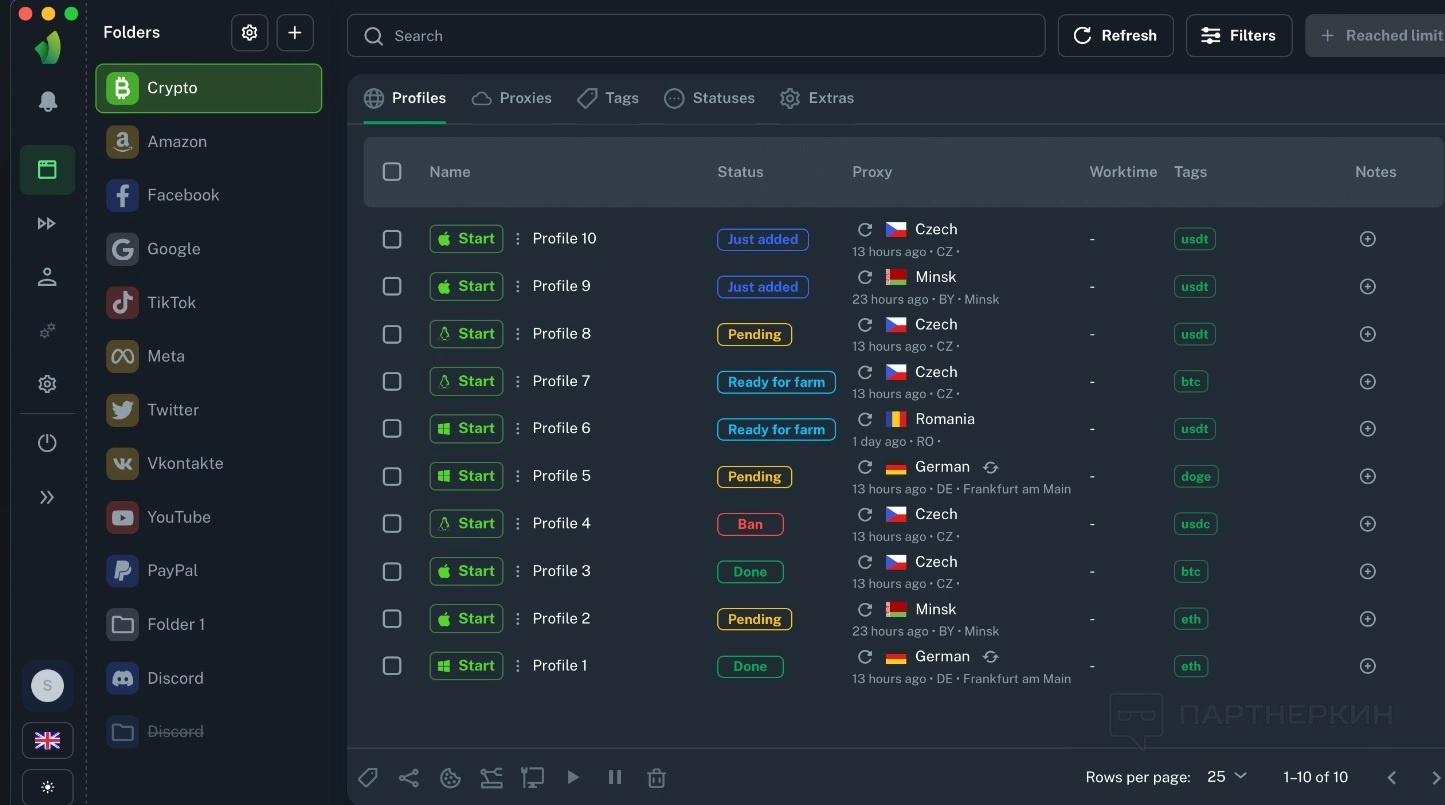Open the three-dot menu for Profile 5
The image size is (1445, 805).
click(517, 476)
